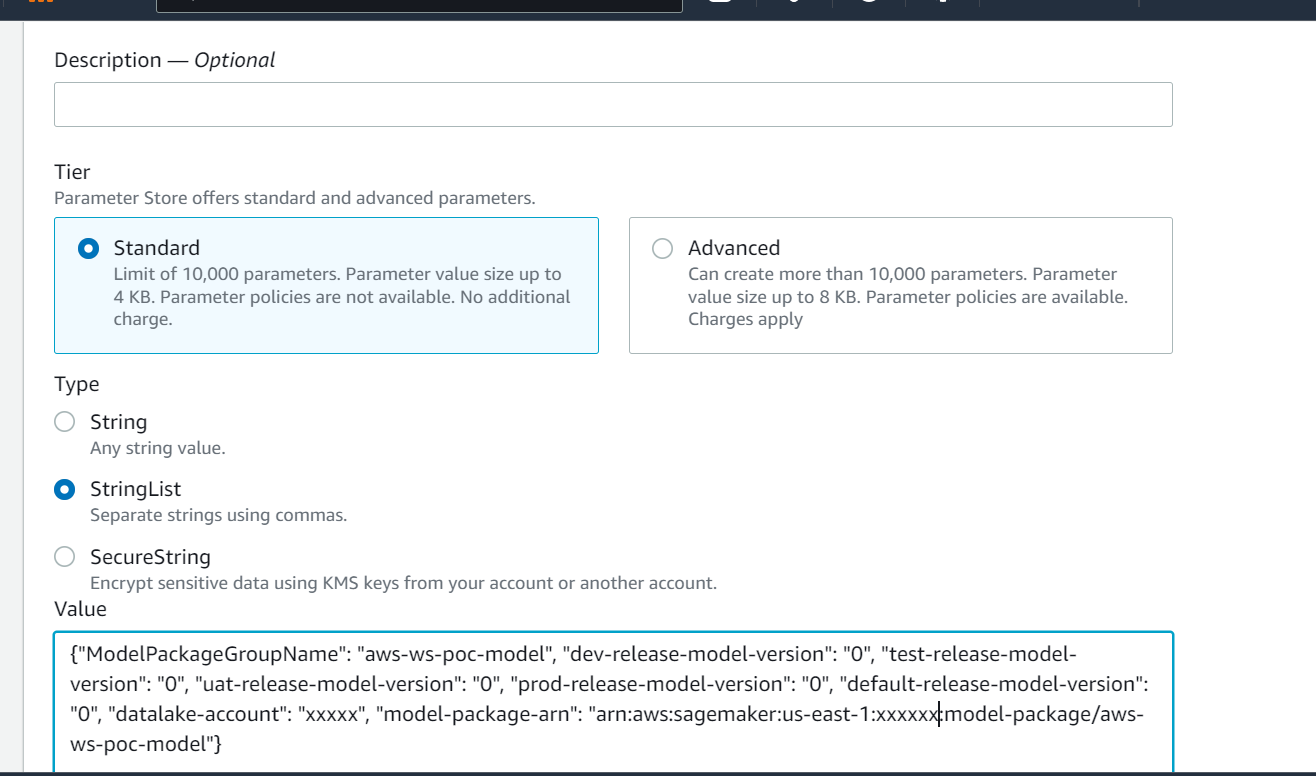Choose the String parameter type
Screen dimensions: 1316x776
coord(64,421)
